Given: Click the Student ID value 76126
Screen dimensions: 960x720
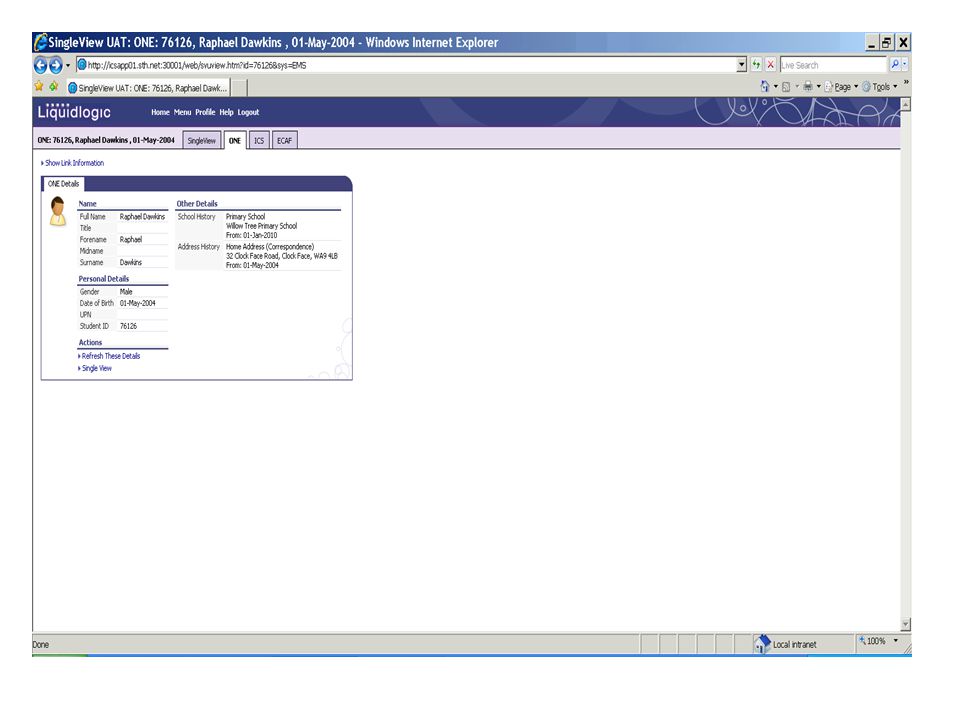Looking at the screenshot, I should tap(128, 326).
